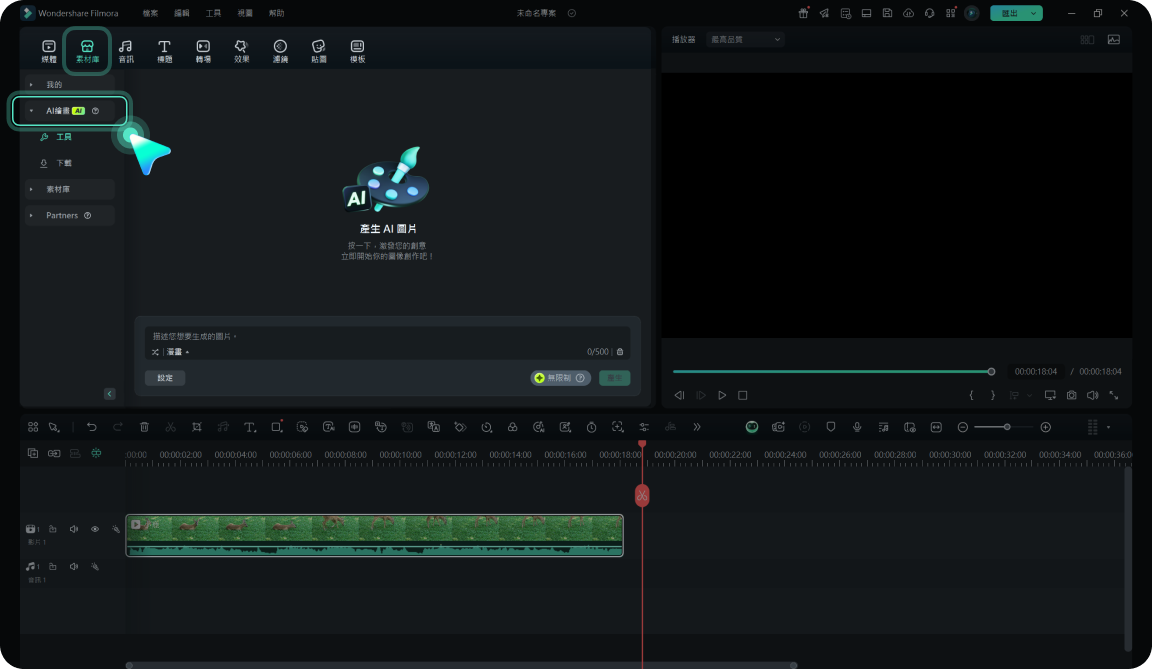This screenshot has height=669, width=1152.
Task: Toggle lock on audio track 1
Action: [x=53, y=567]
